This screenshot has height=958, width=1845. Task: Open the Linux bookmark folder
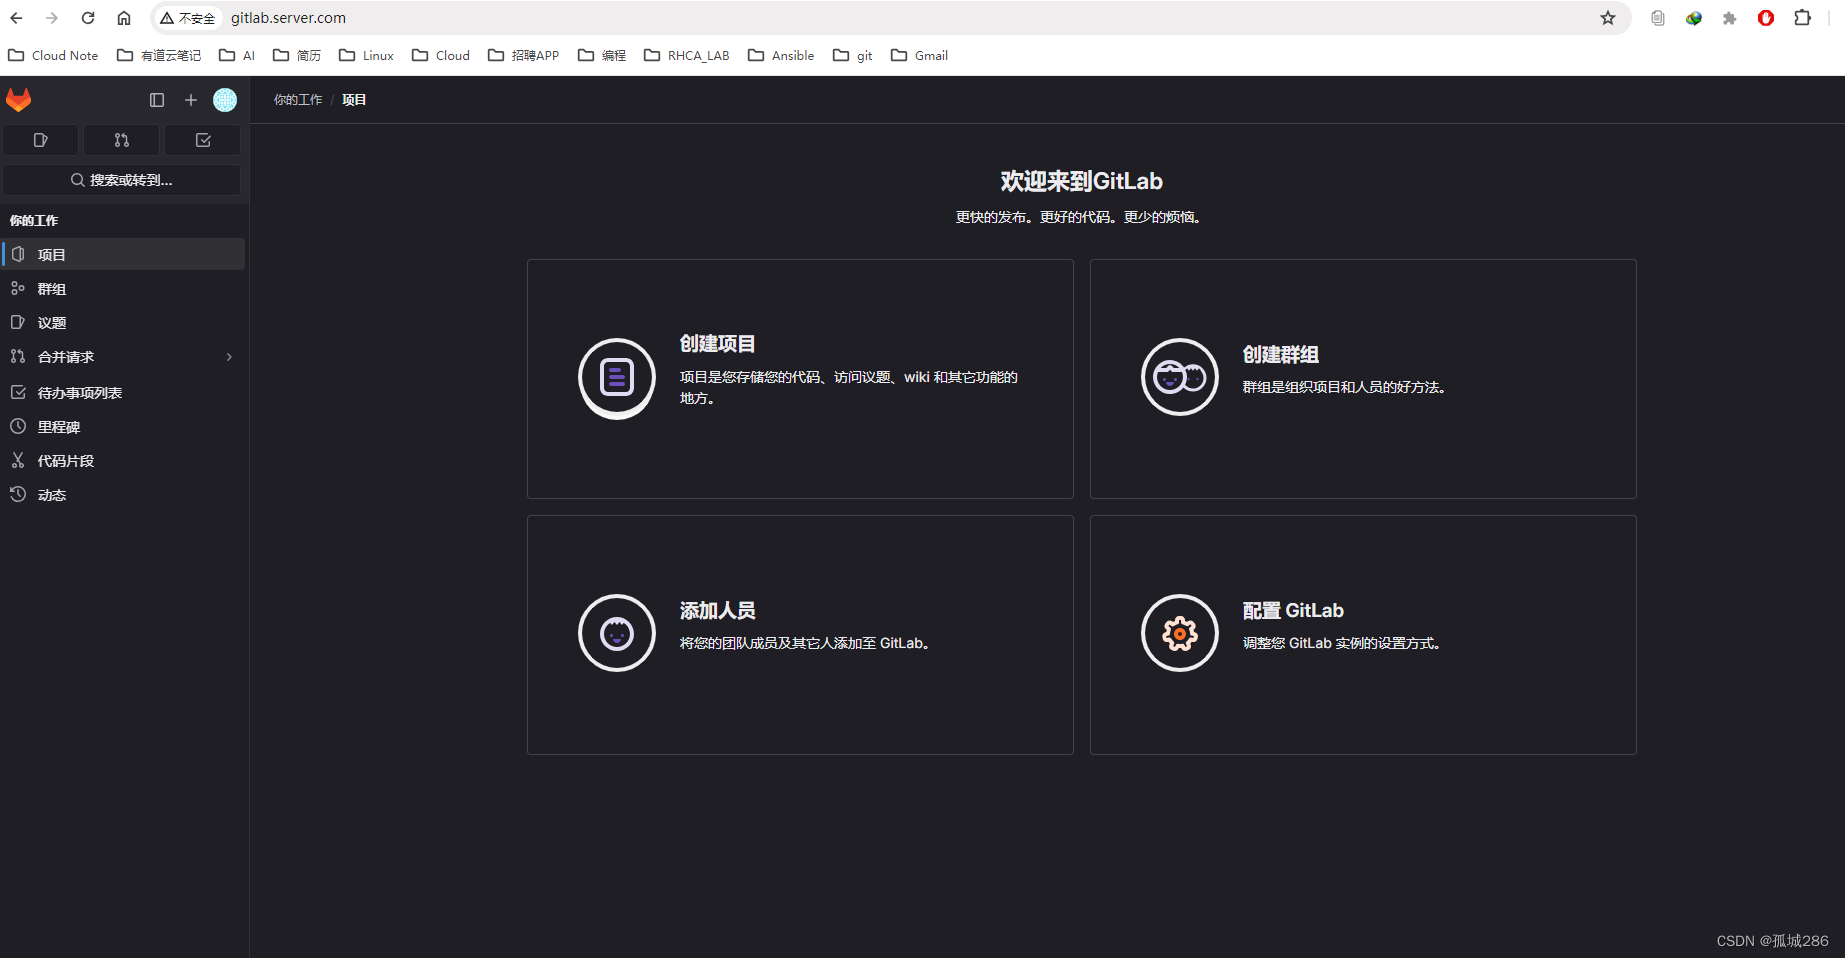coord(366,56)
